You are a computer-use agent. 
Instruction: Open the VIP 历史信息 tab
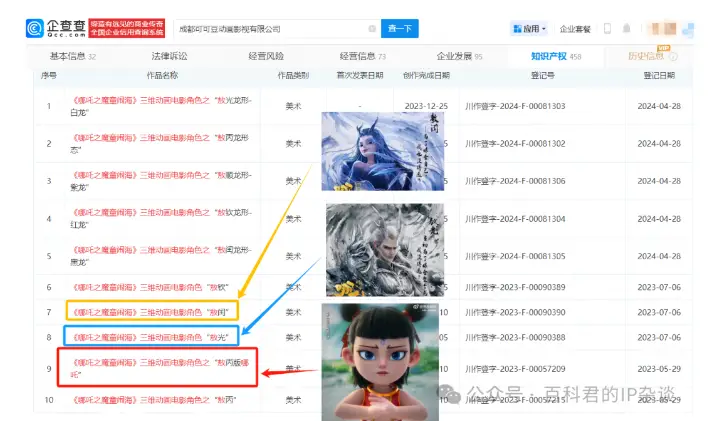[646, 56]
